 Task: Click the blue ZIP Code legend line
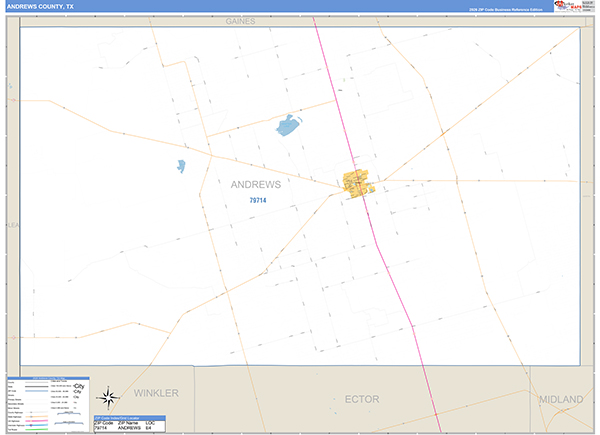pos(36,391)
